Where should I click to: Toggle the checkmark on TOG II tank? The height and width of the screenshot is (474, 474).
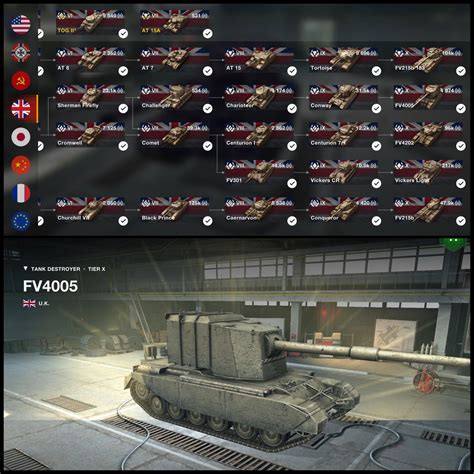pyautogui.click(x=123, y=34)
